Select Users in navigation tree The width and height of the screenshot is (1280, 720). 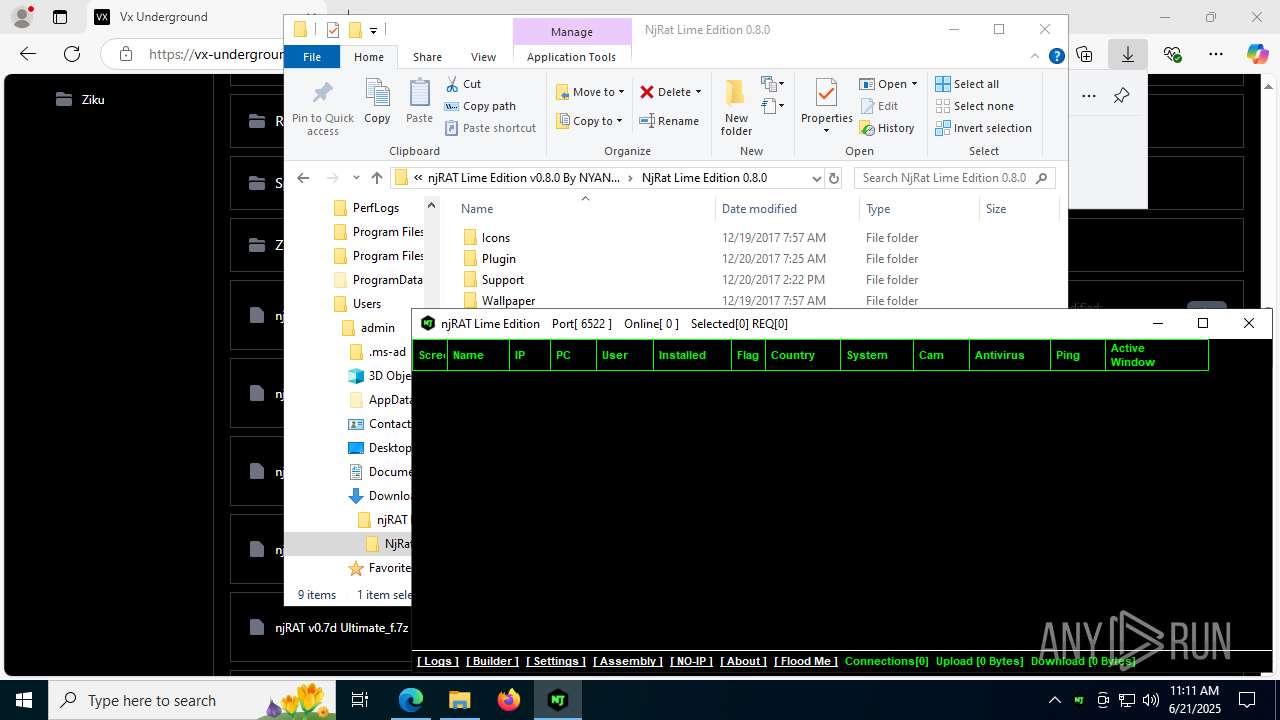point(366,304)
